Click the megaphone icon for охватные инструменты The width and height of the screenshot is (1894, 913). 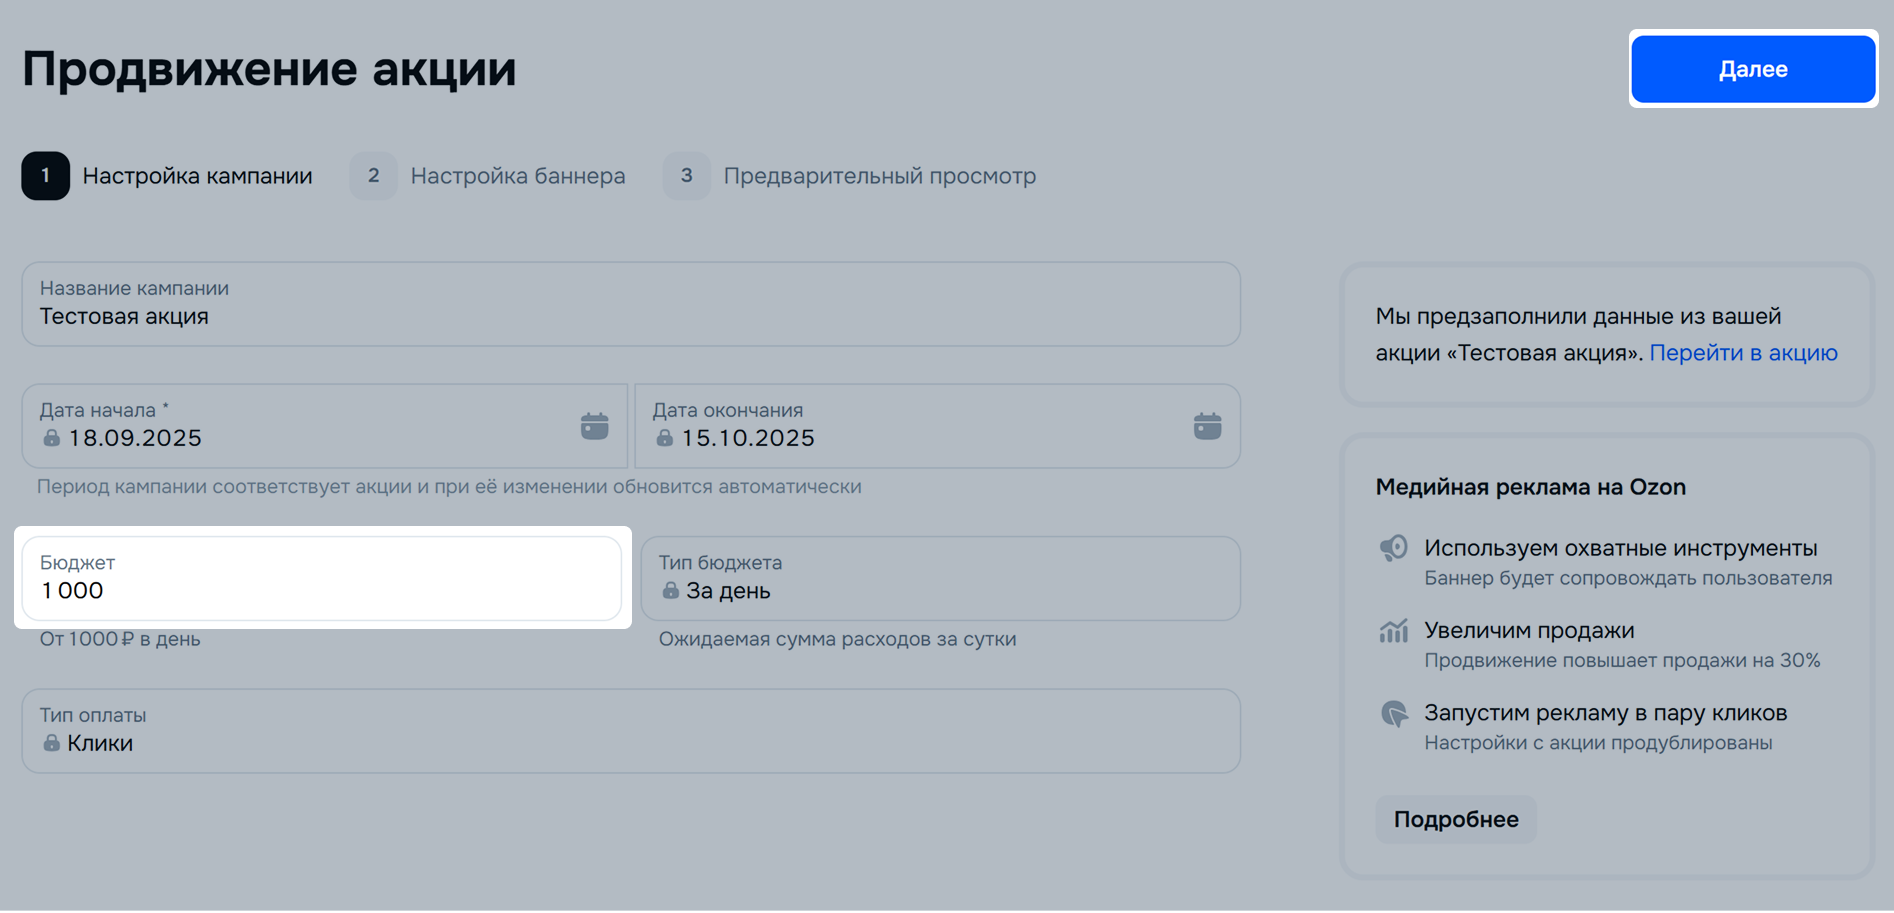click(x=1393, y=548)
